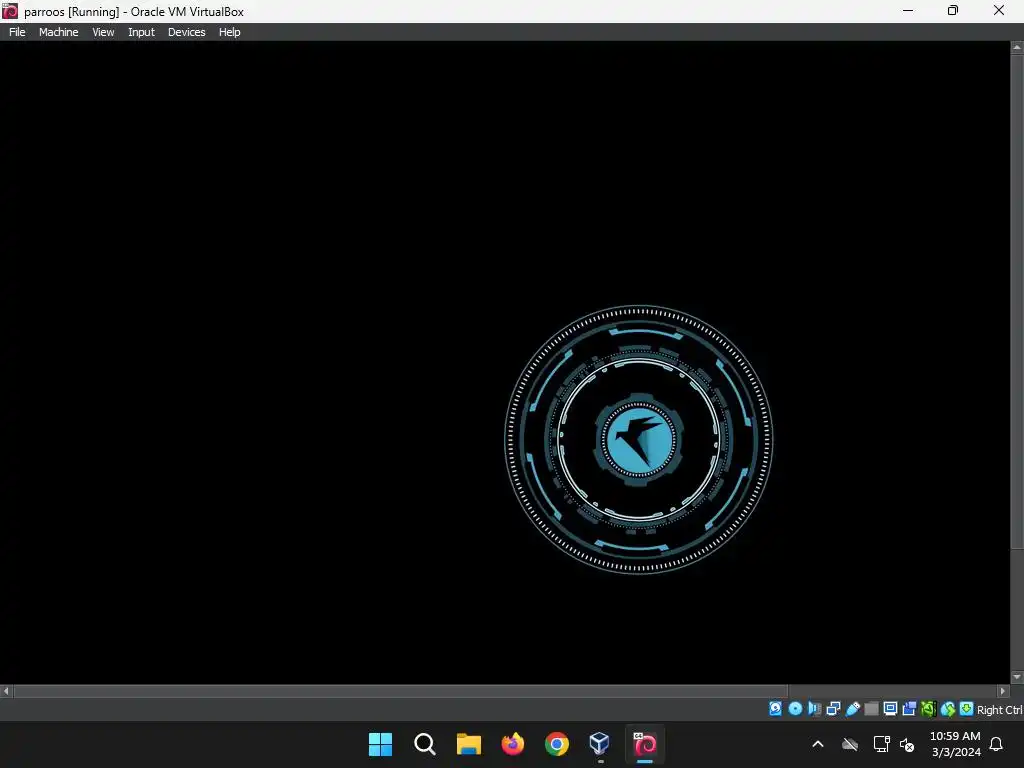
Task: Click the VirtualBox title bar app icon
Action: tap(10, 11)
